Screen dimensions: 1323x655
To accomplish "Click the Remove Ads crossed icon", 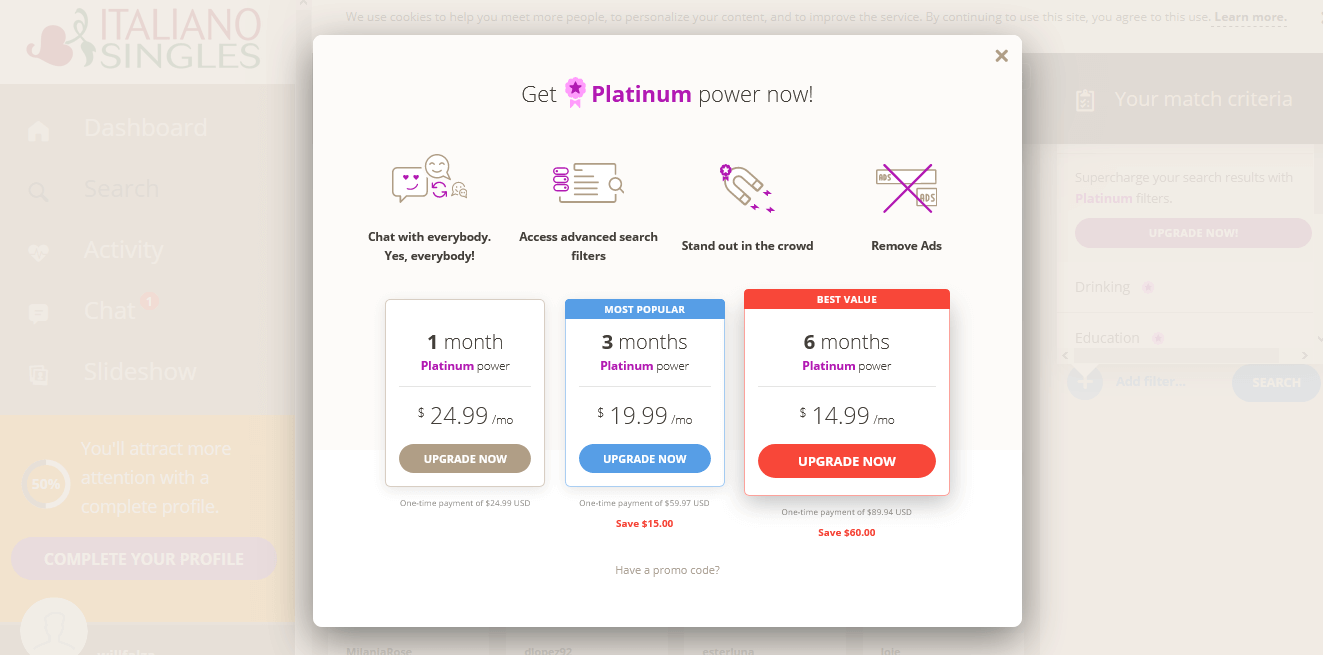I will [906, 188].
